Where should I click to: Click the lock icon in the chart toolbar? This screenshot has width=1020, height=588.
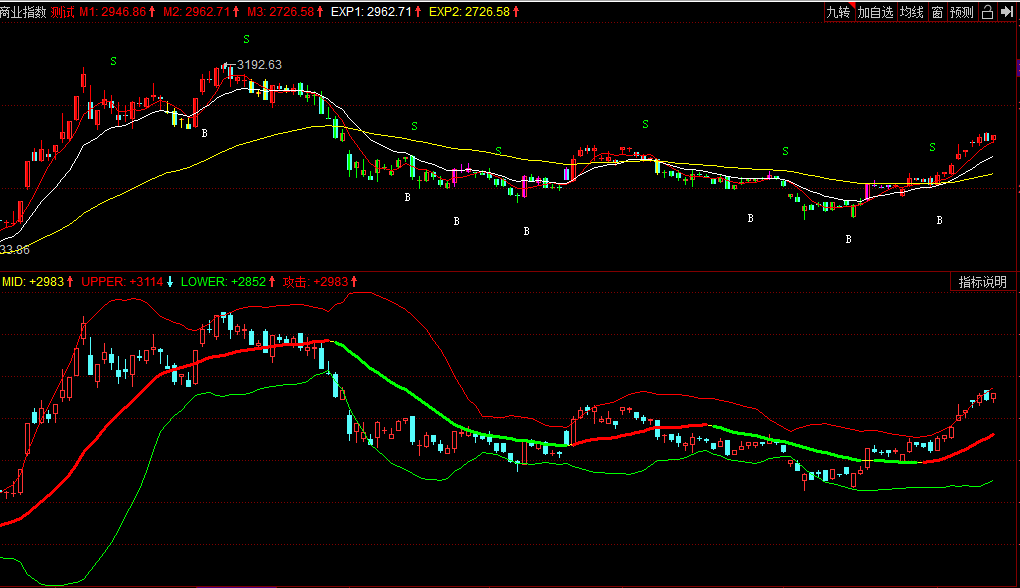click(x=988, y=12)
